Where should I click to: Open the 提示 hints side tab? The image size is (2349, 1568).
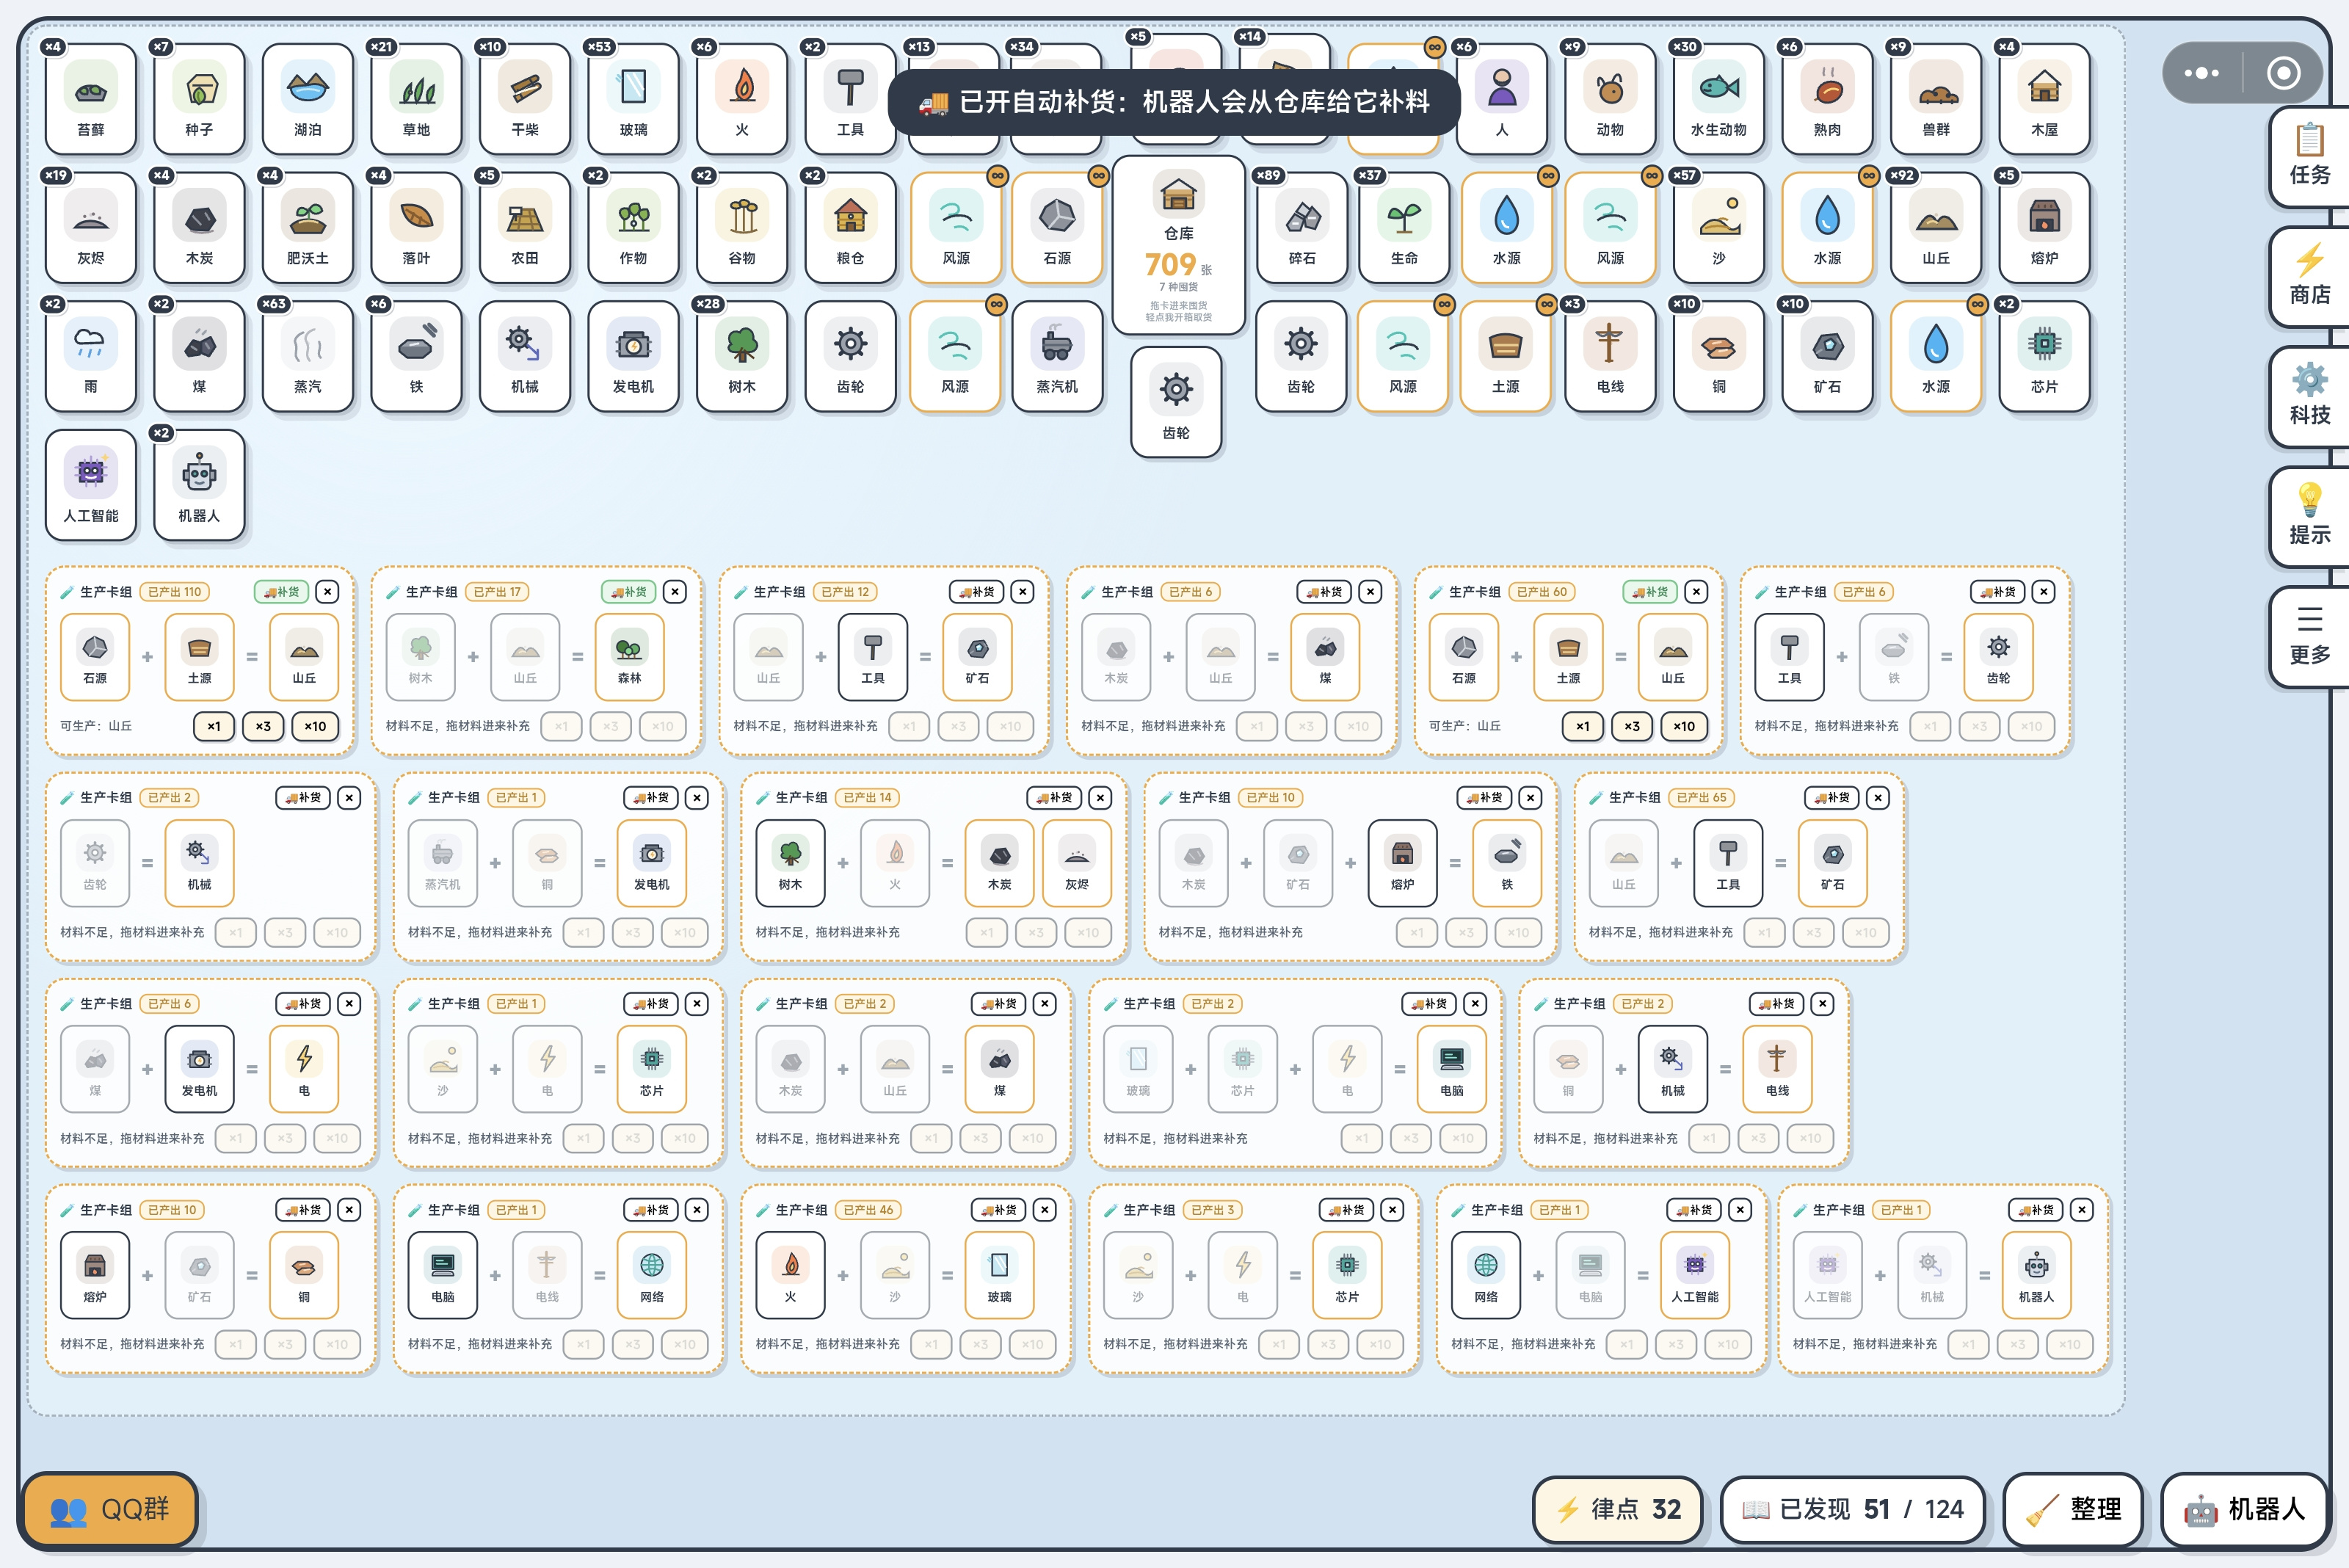click(x=2309, y=516)
